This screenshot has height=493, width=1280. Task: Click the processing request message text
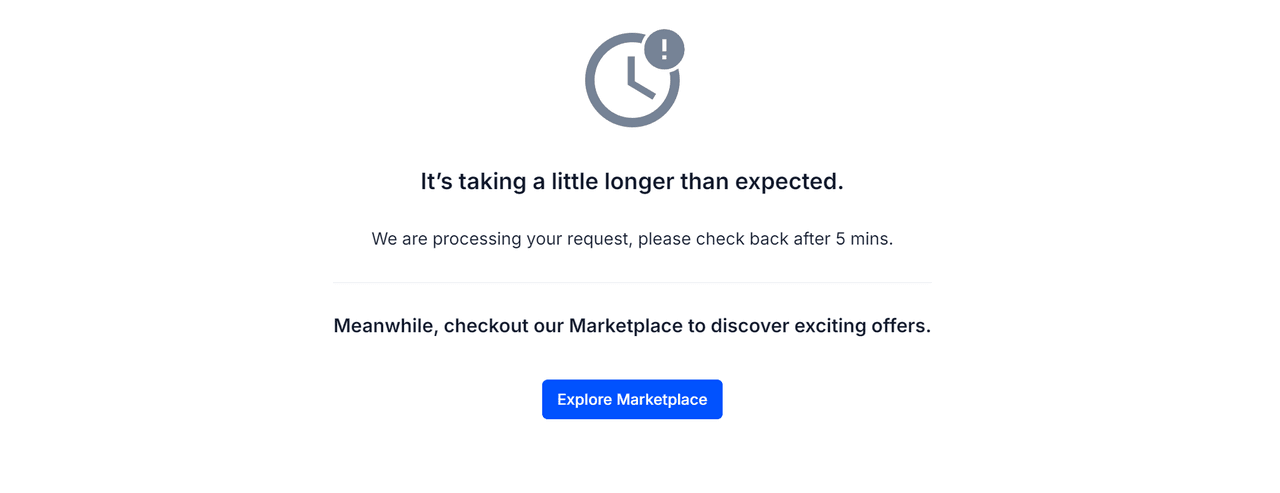(632, 239)
